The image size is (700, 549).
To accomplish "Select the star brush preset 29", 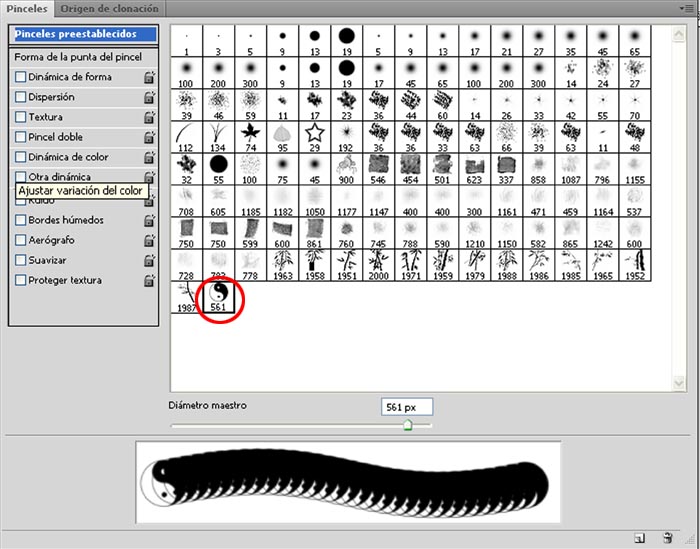I will pyautogui.click(x=315, y=137).
